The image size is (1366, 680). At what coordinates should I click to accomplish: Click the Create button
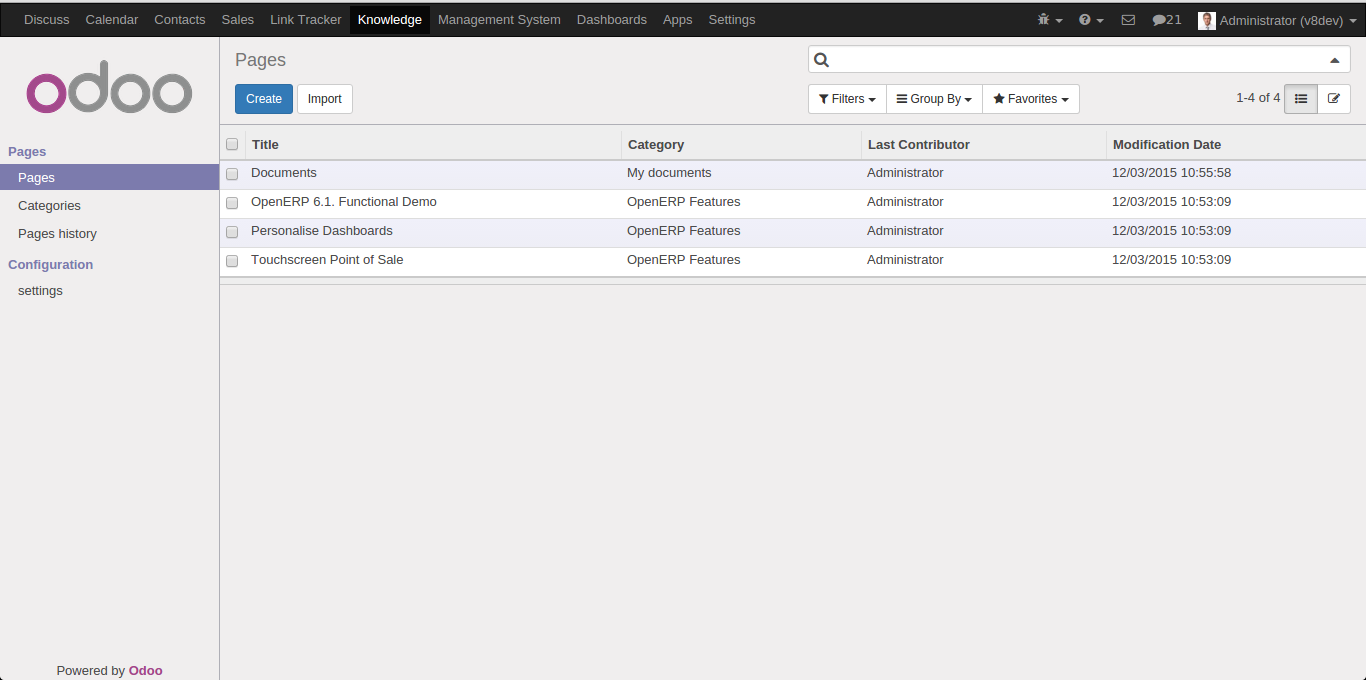click(x=264, y=99)
